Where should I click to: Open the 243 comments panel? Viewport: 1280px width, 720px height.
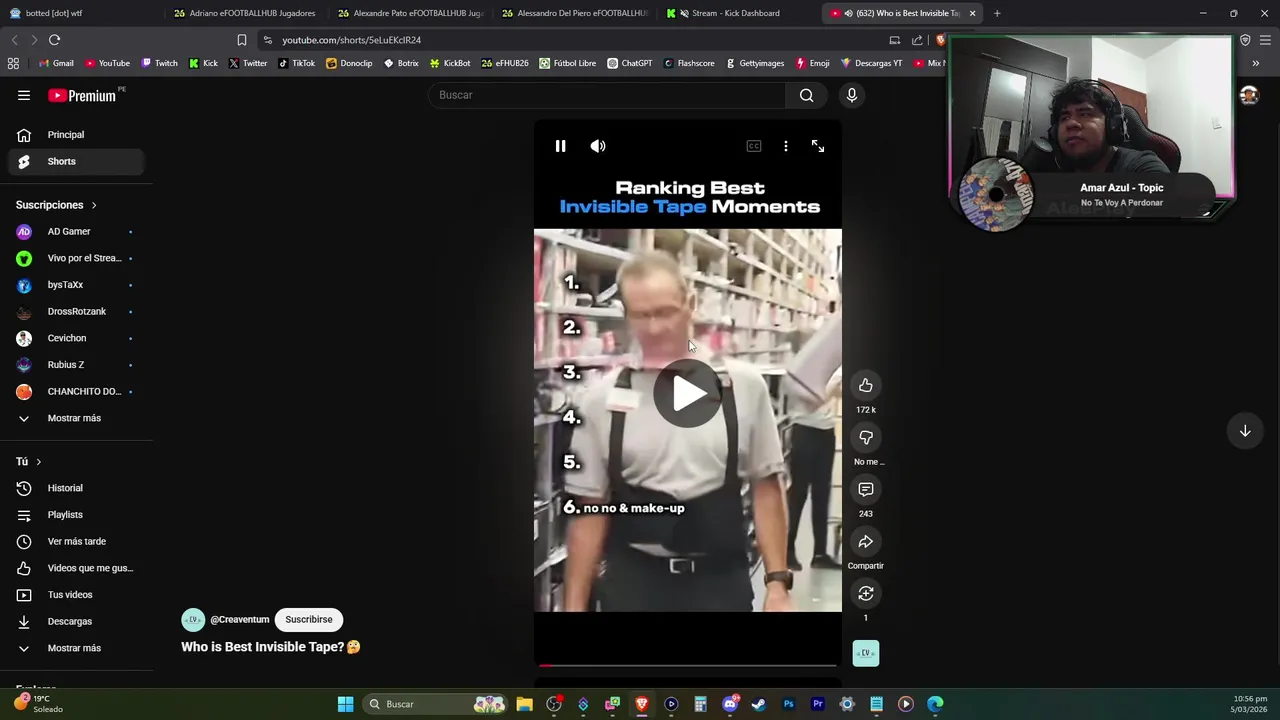866,489
